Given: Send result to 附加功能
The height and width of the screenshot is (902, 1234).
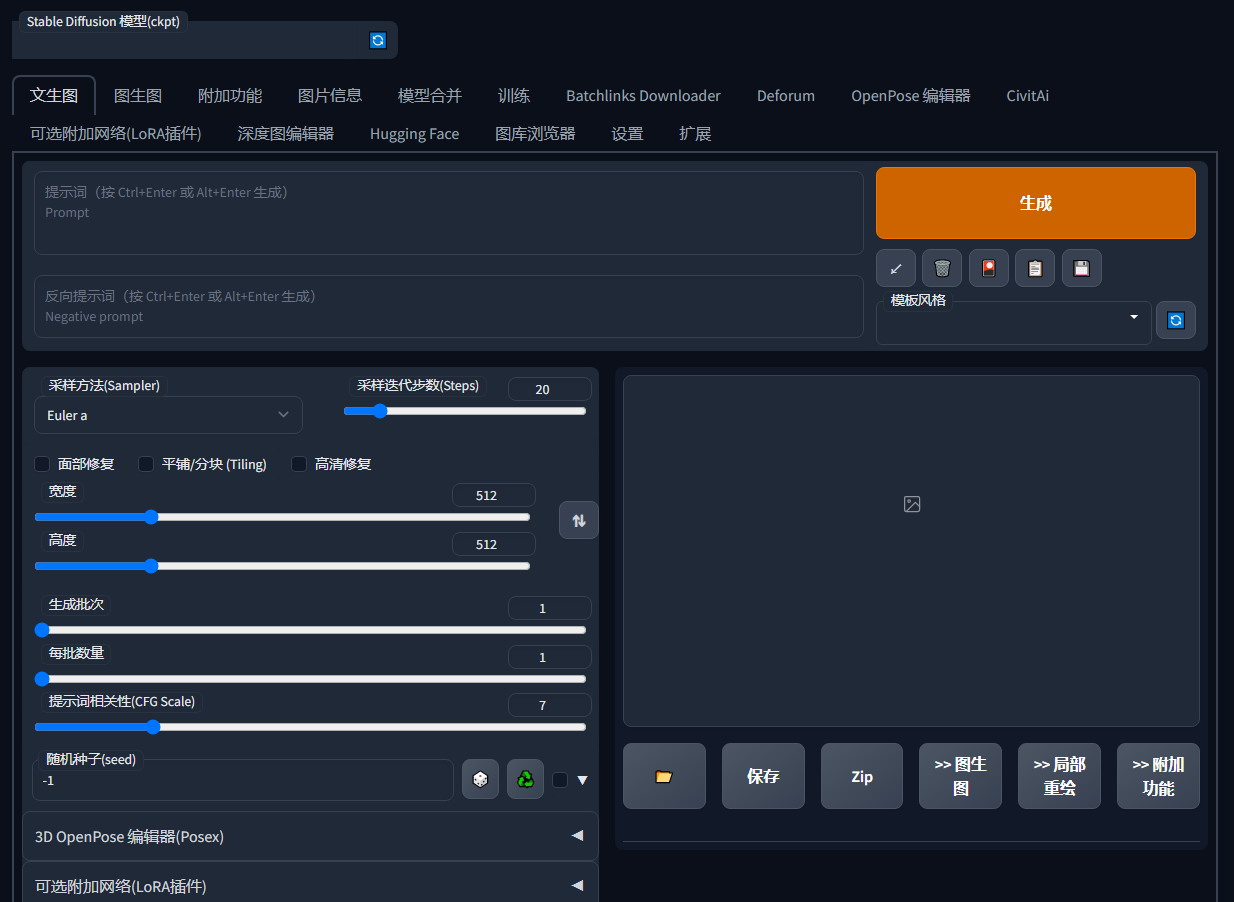Looking at the screenshot, I should (x=1158, y=776).
